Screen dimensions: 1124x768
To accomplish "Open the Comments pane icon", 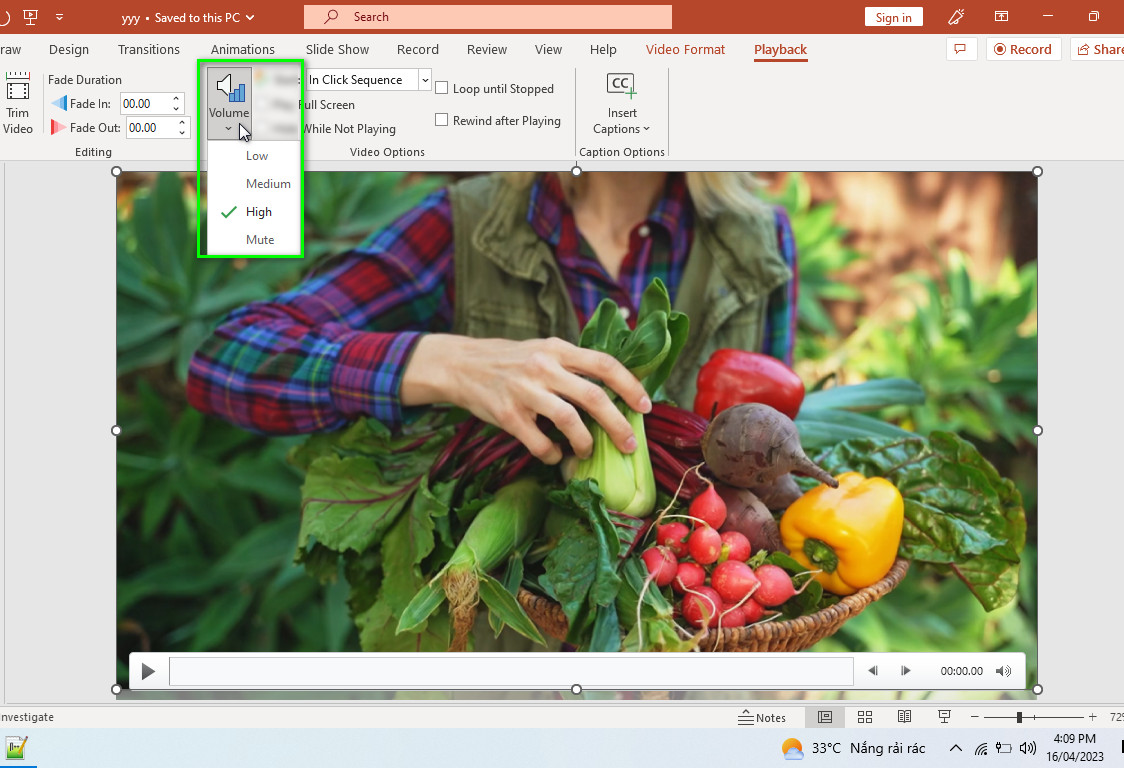I will pyautogui.click(x=961, y=49).
